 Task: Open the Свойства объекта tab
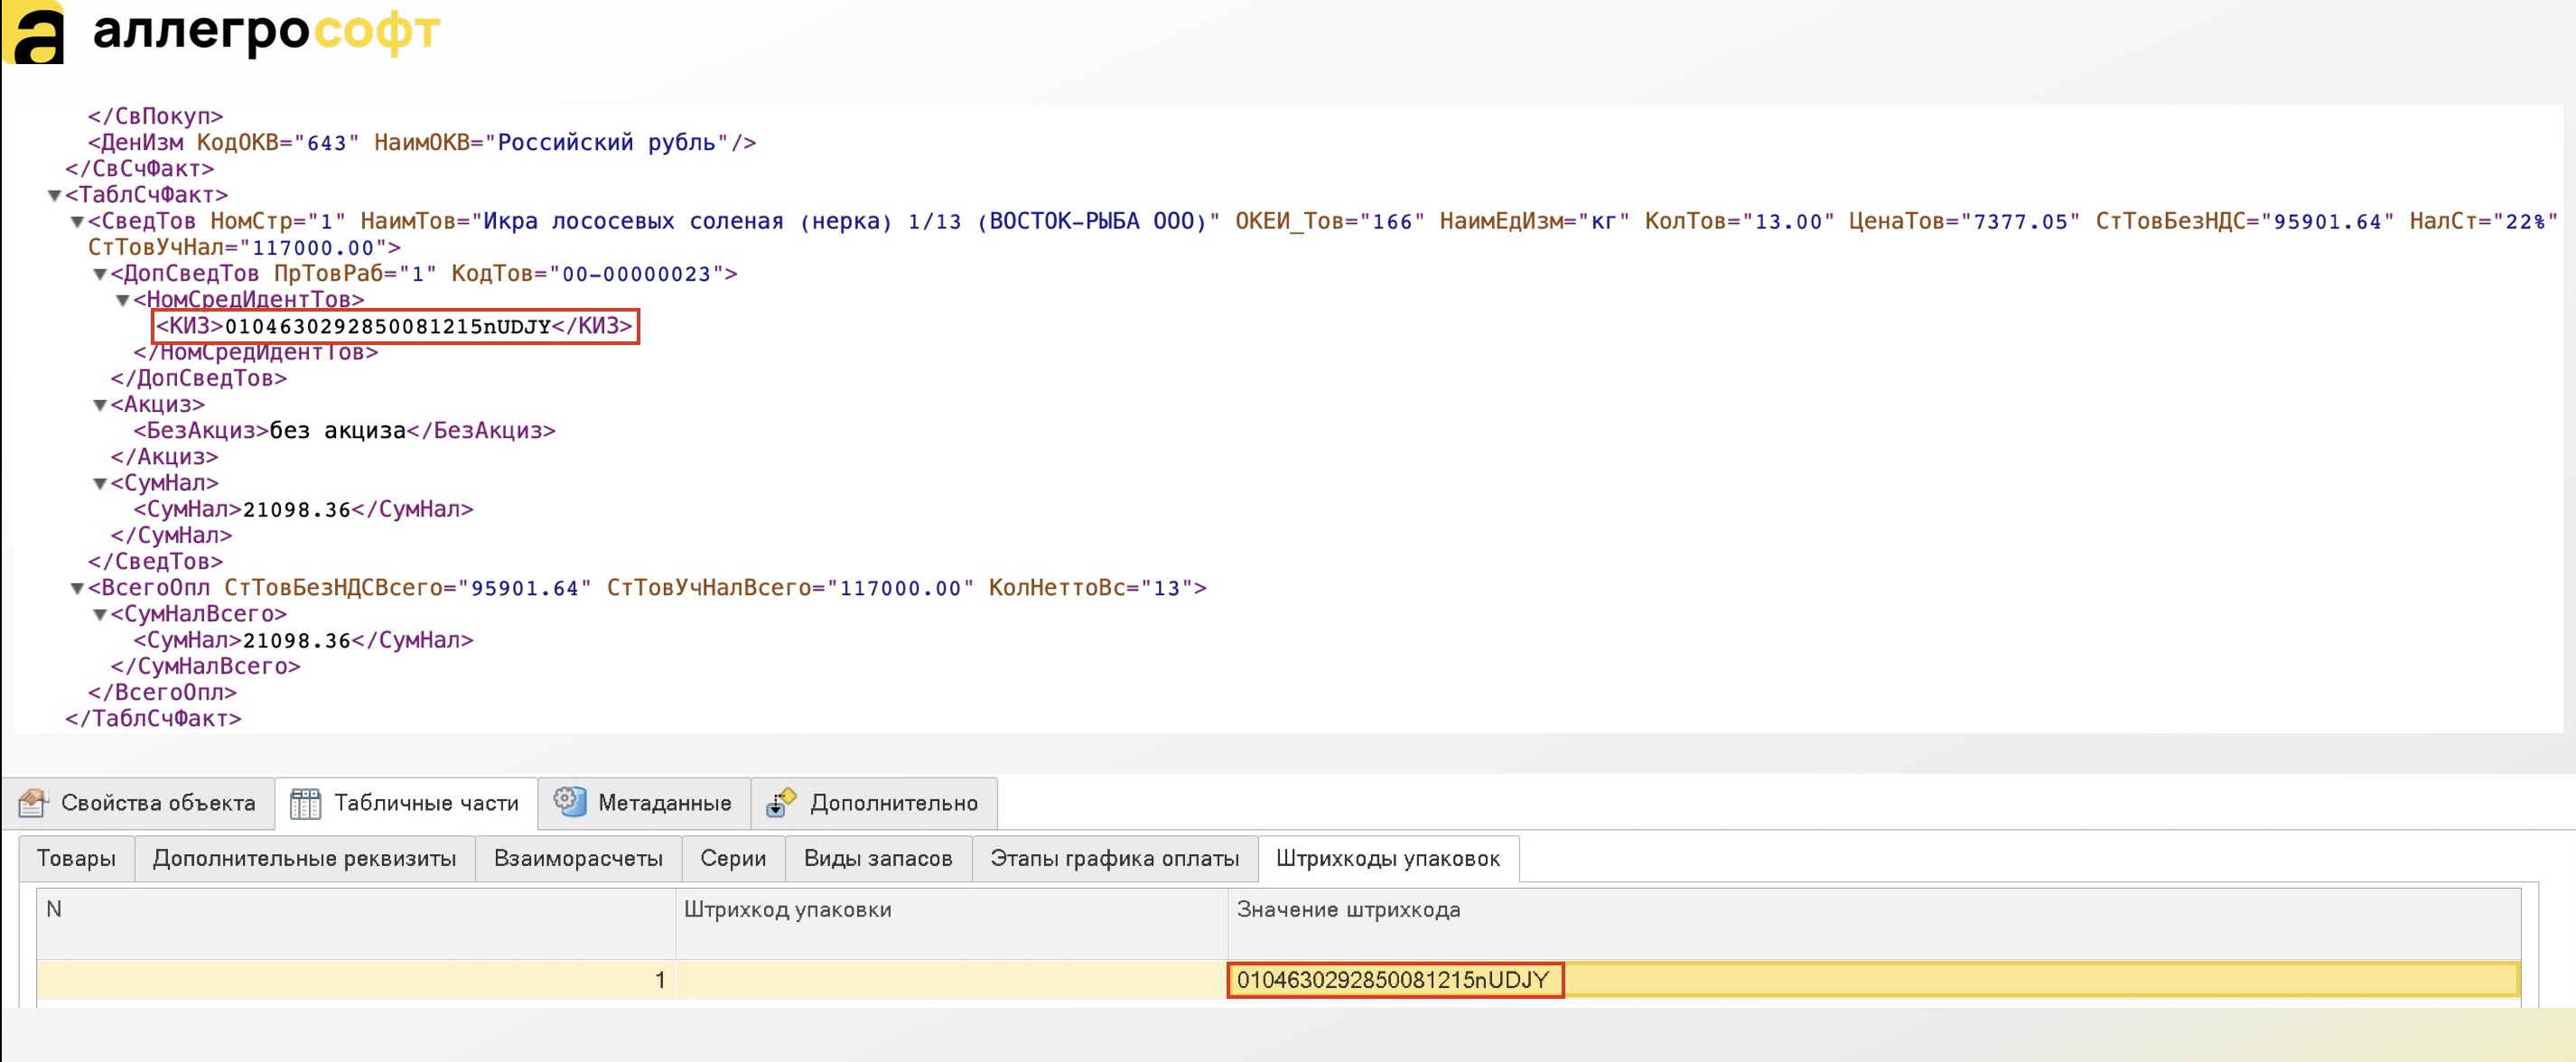coord(138,803)
